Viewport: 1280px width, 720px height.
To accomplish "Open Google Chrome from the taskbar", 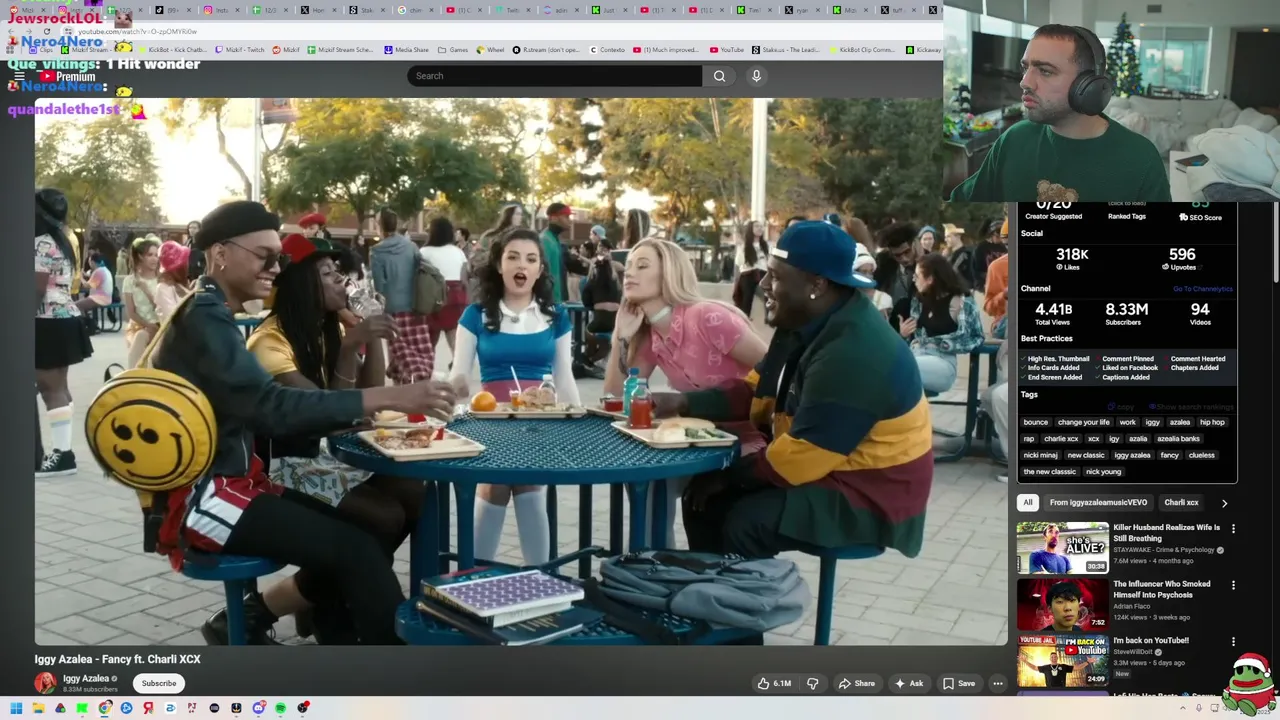I will [x=104, y=708].
